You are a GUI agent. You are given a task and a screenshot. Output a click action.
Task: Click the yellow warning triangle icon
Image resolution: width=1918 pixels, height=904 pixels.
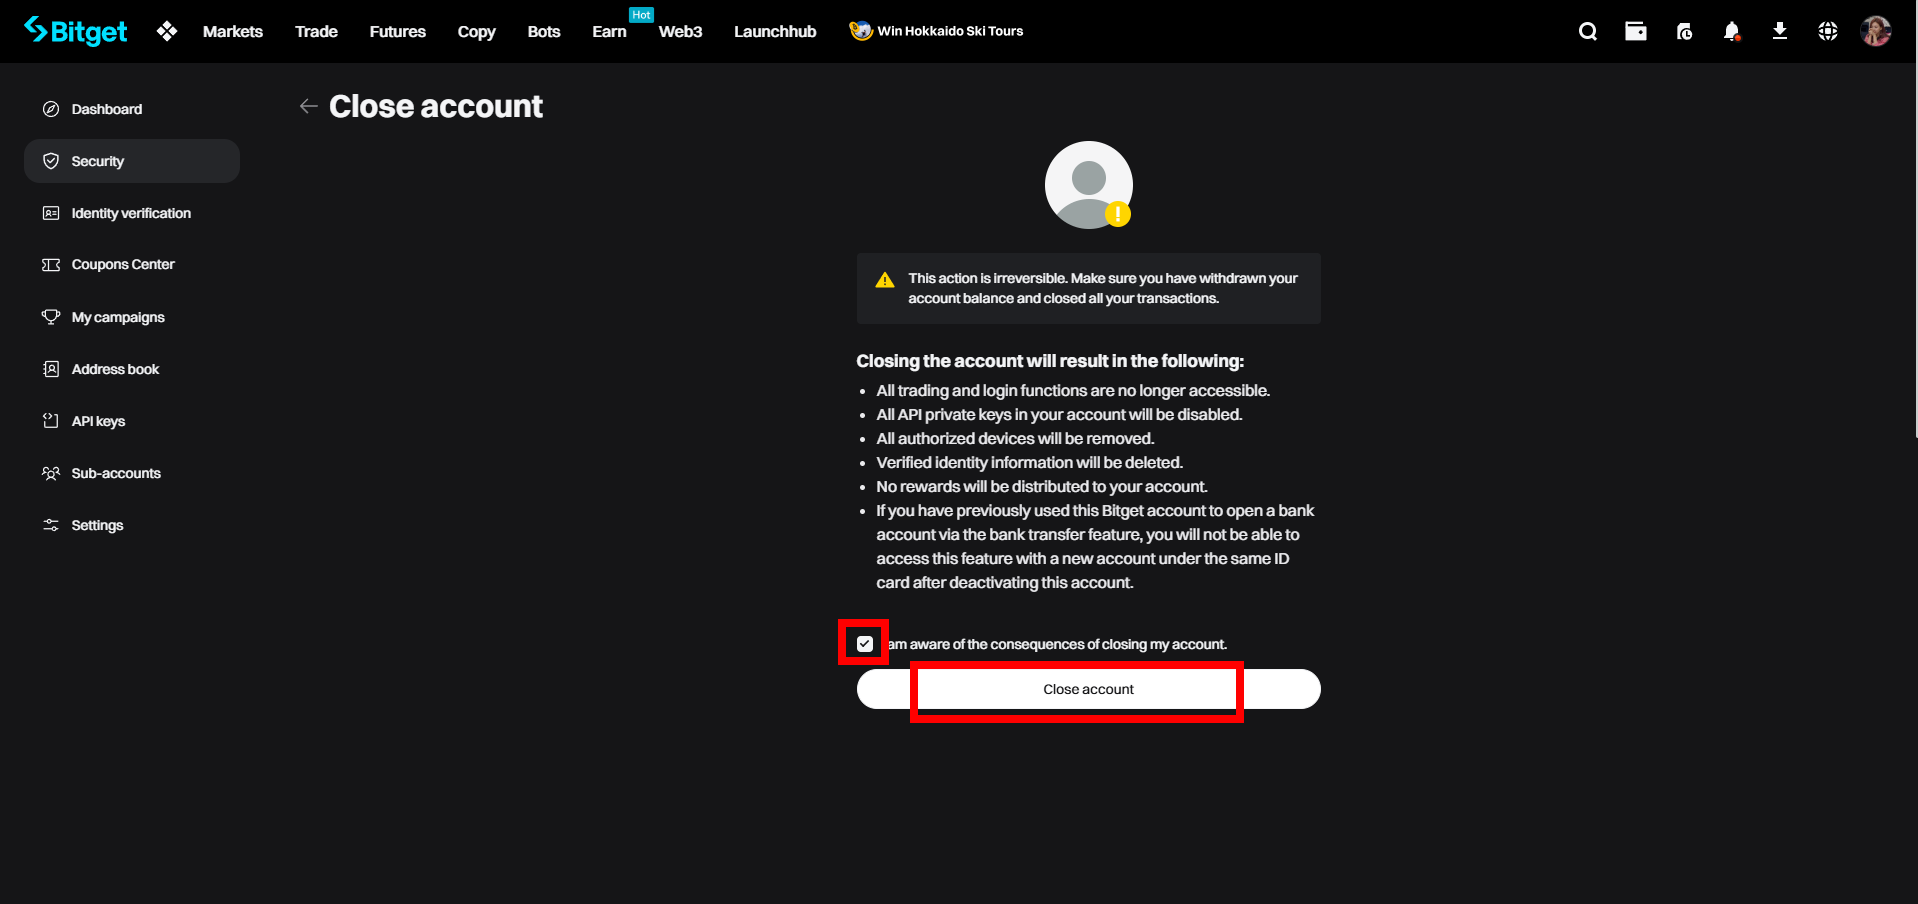click(x=885, y=280)
